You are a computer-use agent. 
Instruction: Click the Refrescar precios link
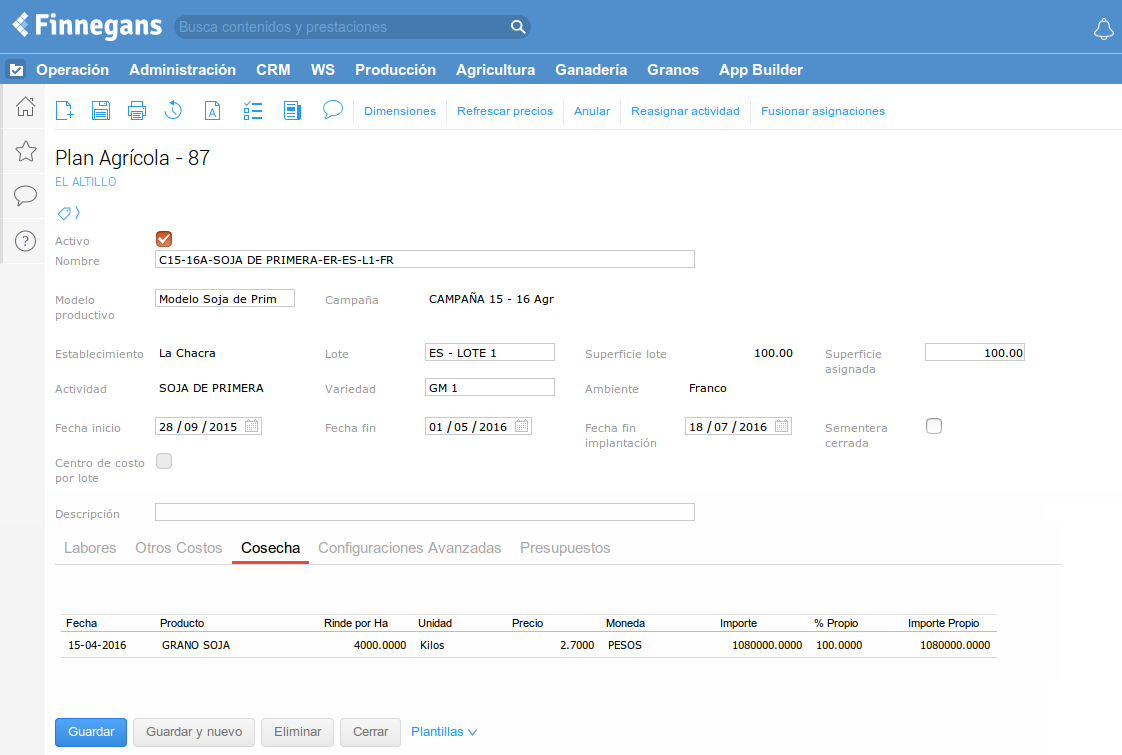coord(505,111)
